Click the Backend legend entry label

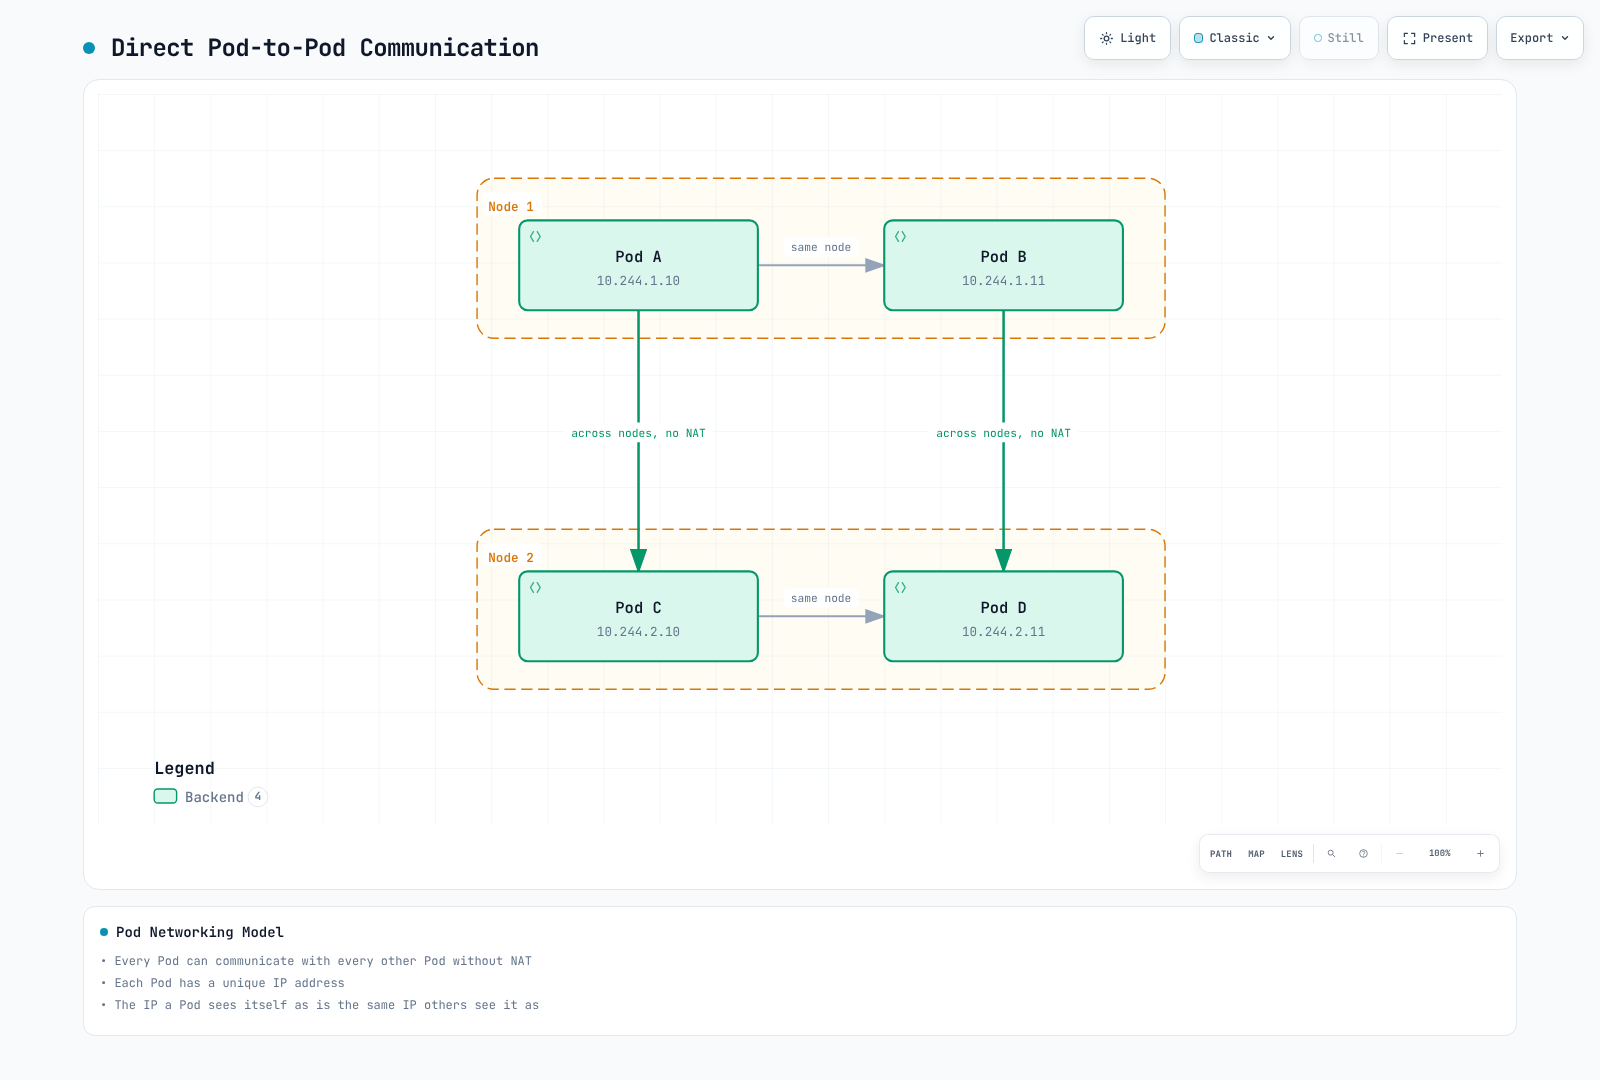(x=214, y=797)
